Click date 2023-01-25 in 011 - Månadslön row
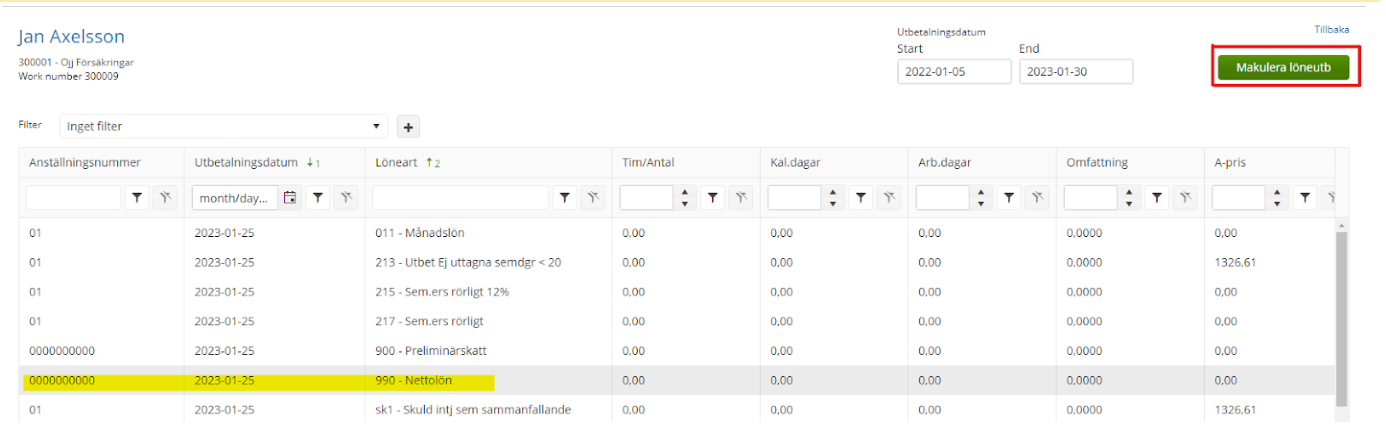 (x=225, y=233)
